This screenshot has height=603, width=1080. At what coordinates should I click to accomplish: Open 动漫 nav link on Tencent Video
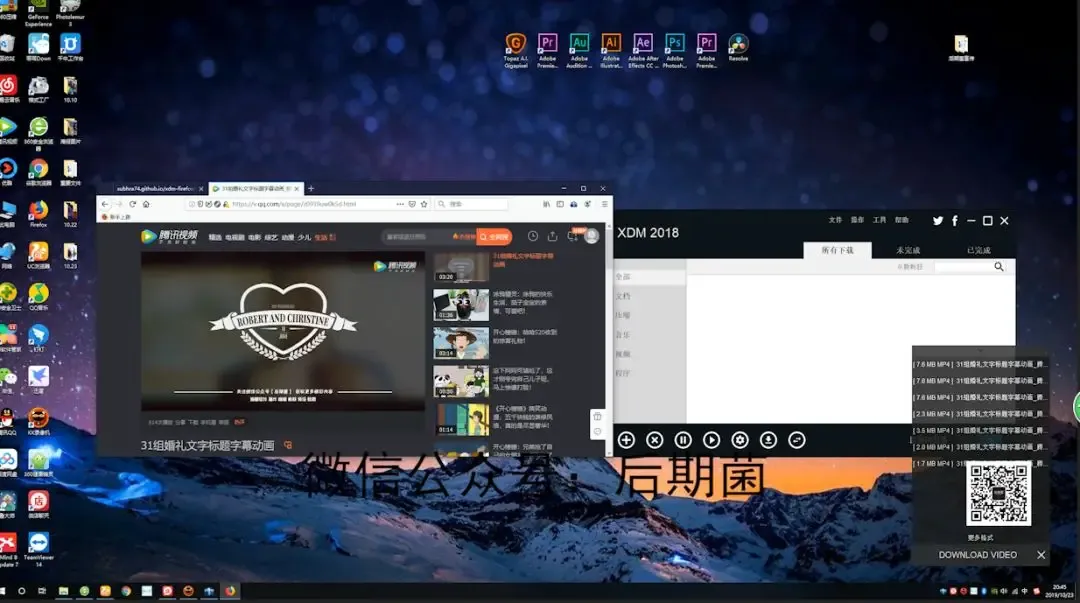[288, 237]
